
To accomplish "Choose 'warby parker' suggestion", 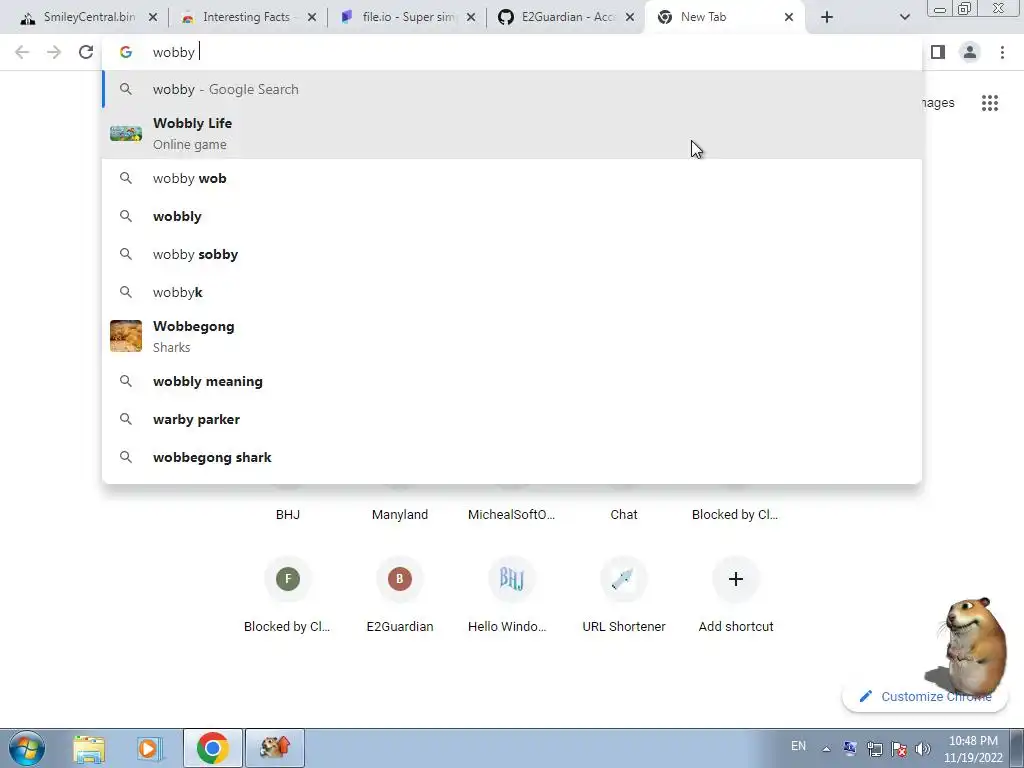I will click(x=512, y=419).
